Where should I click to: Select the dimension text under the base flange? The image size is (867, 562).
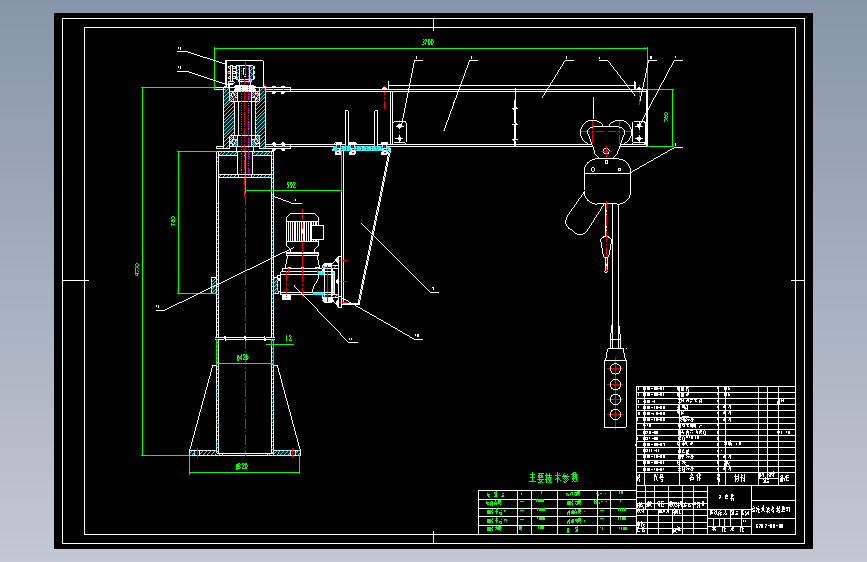242,466
